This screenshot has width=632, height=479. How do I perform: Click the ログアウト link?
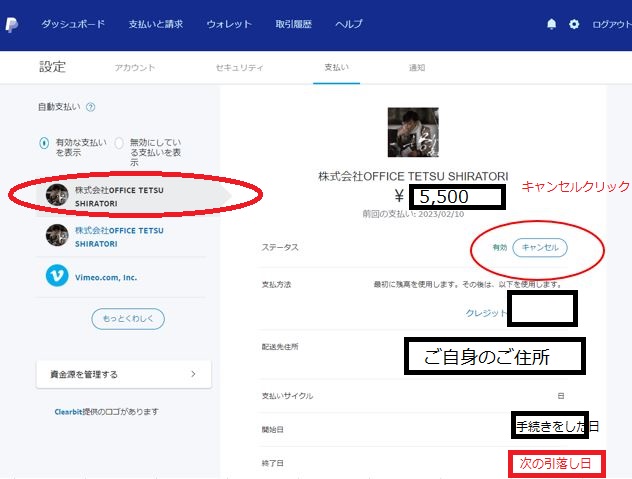[611, 23]
